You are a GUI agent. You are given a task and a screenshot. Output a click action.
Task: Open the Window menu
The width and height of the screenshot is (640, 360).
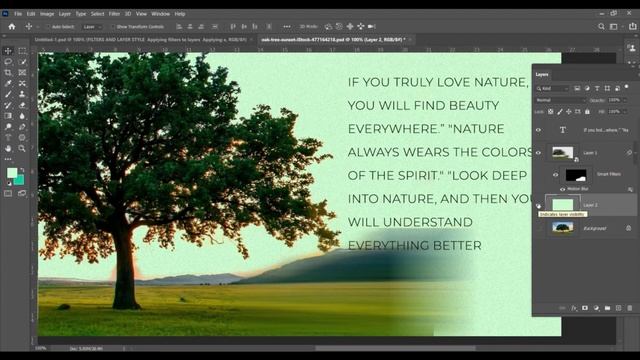click(160, 14)
